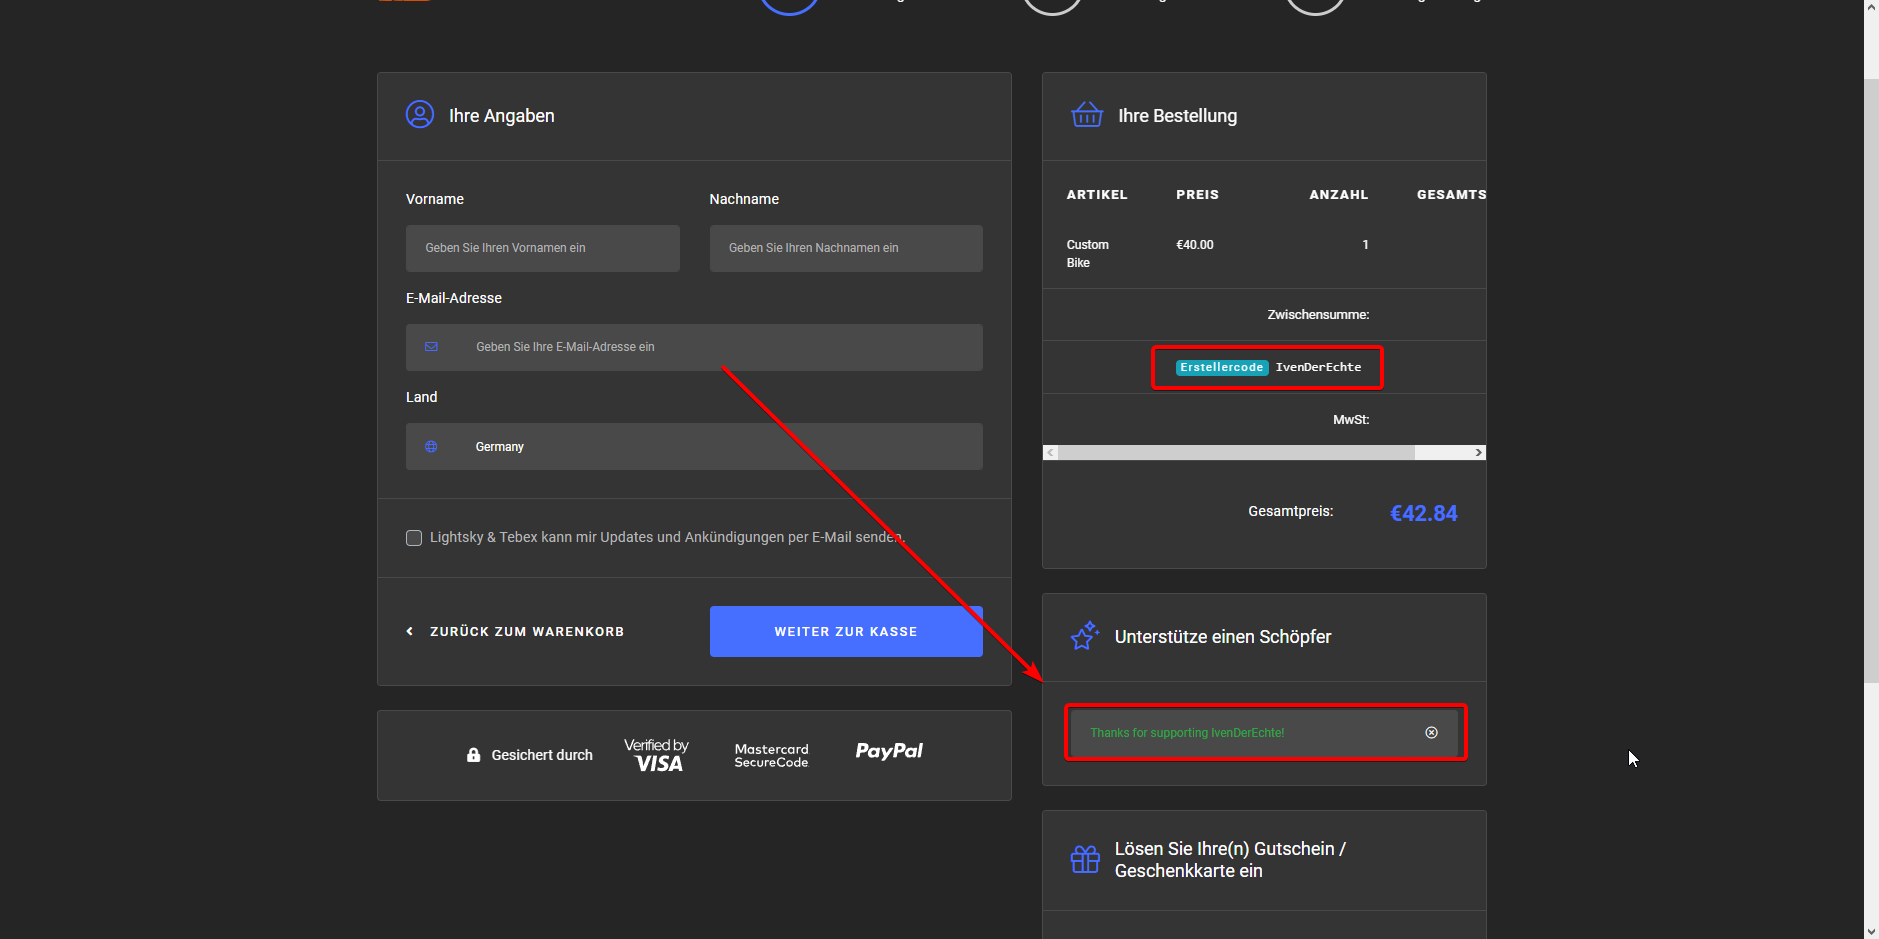Viewport: 1879px width, 939px height.
Task: Click the right arrow of the order table scrollbar
Action: click(1478, 453)
